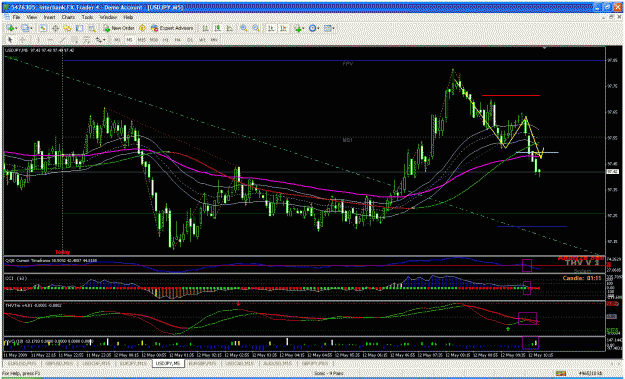This screenshot has width=625, height=379.
Task: Select the M15 timeframe
Action: click(x=142, y=40)
